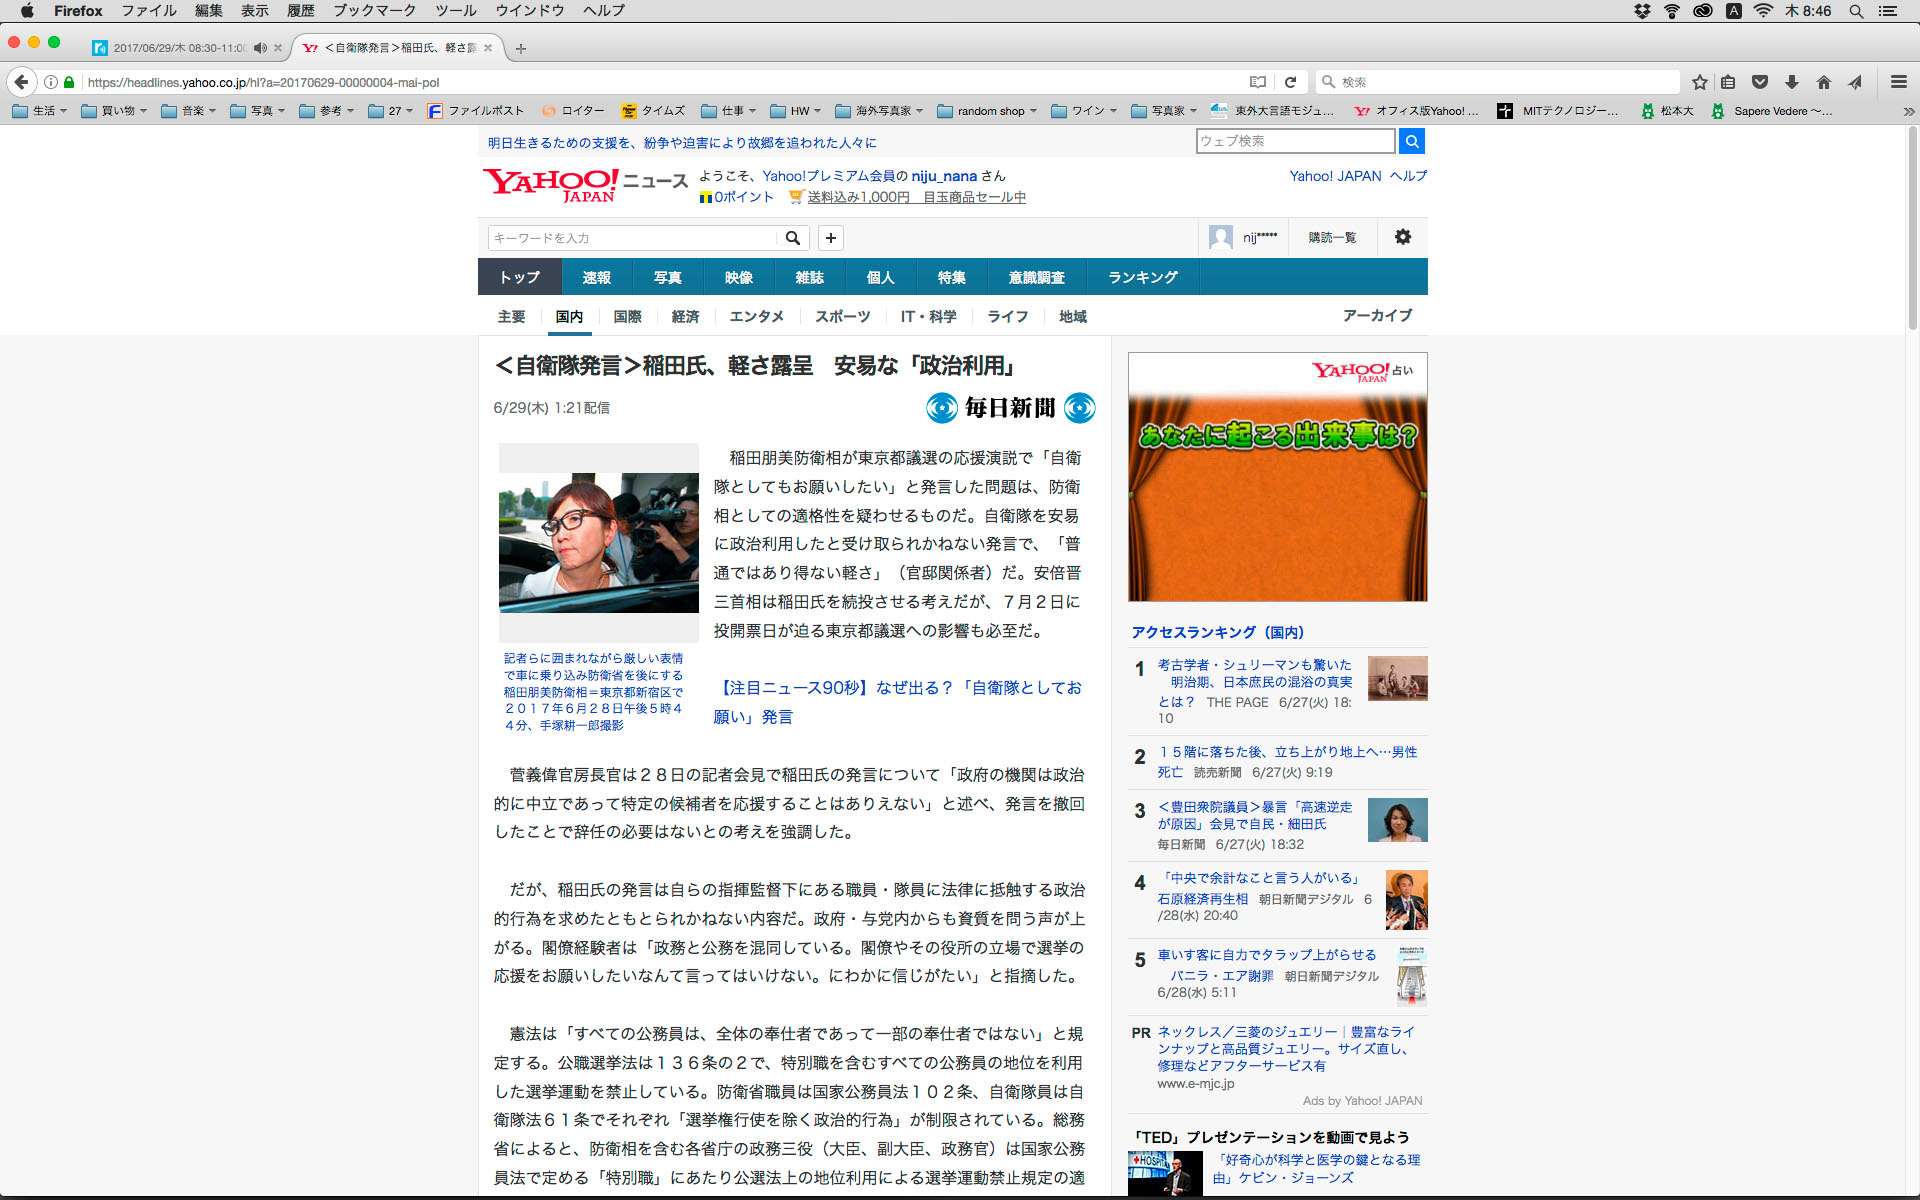Show more bookmarks with overflow chevron
The width and height of the screenshot is (1920, 1200).
[x=1908, y=111]
